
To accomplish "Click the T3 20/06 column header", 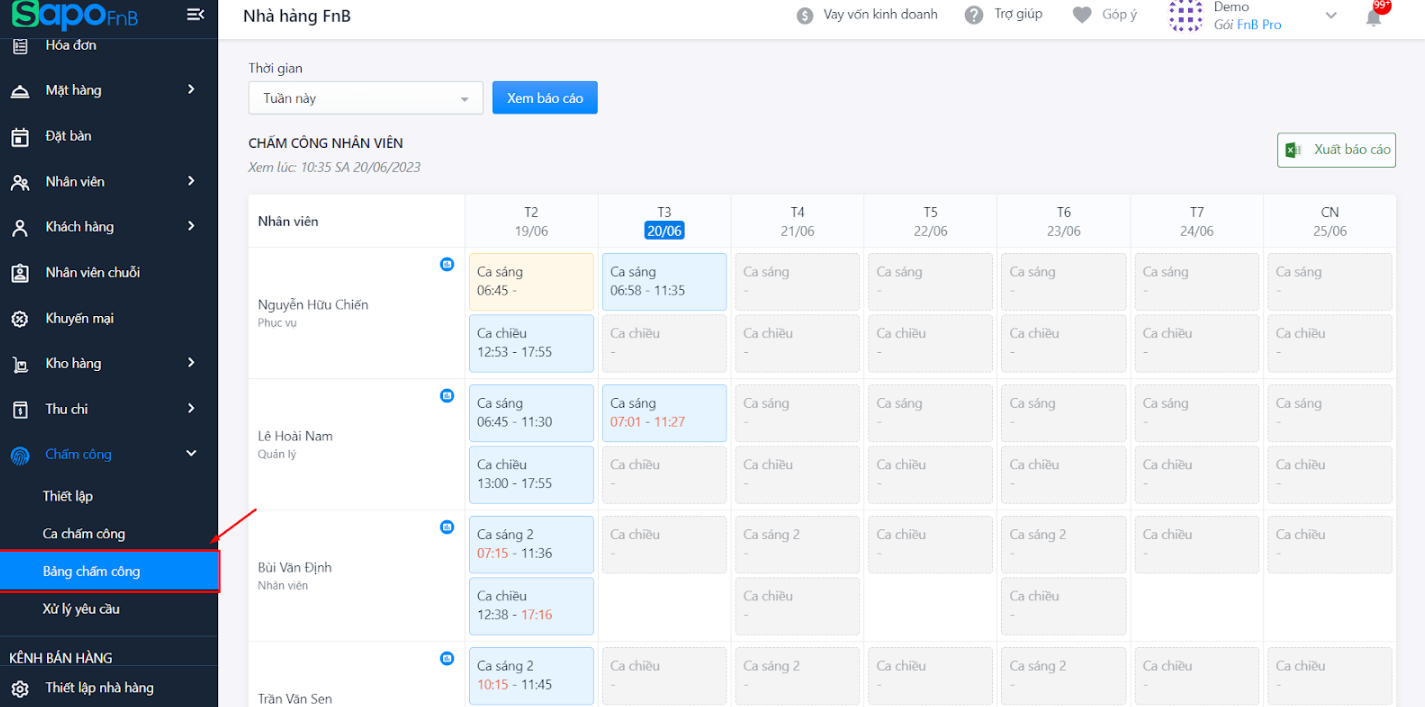I will [x=664, y=221].
